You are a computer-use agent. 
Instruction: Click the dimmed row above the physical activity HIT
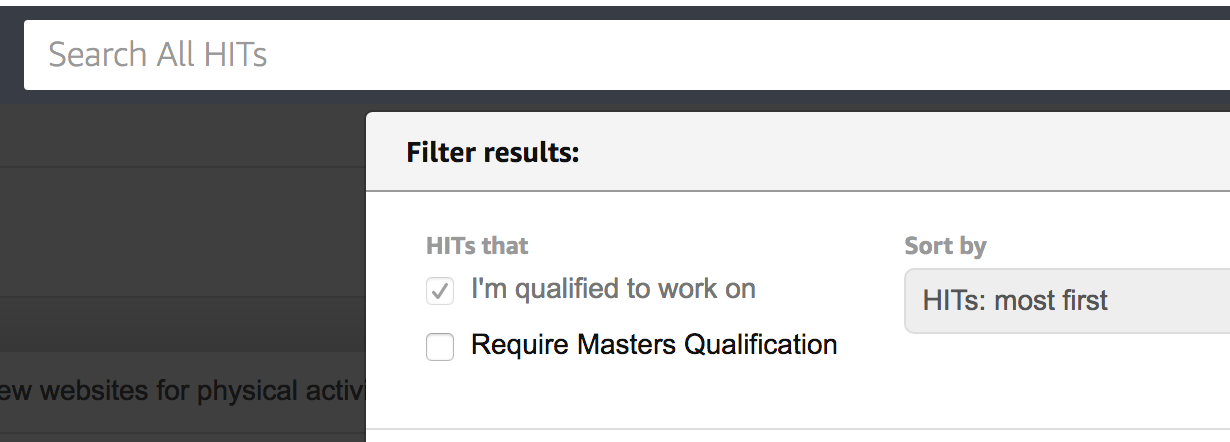pos(180,323)
